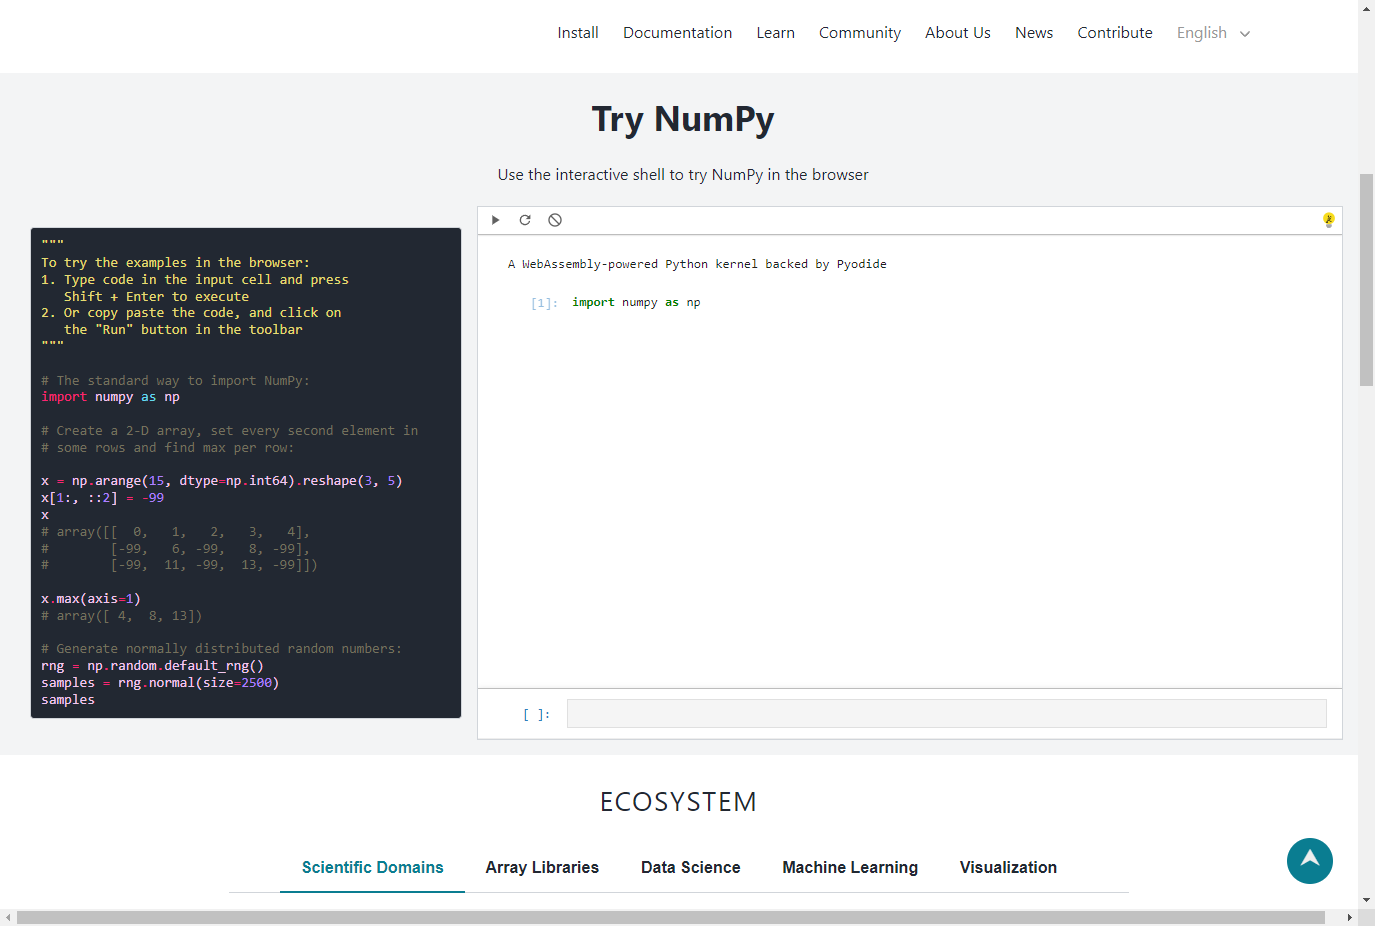Screen dimensions: 1375x926
Task: Click the yellow lightbulb kernel status icon
Action: [x=1328, y=220]
